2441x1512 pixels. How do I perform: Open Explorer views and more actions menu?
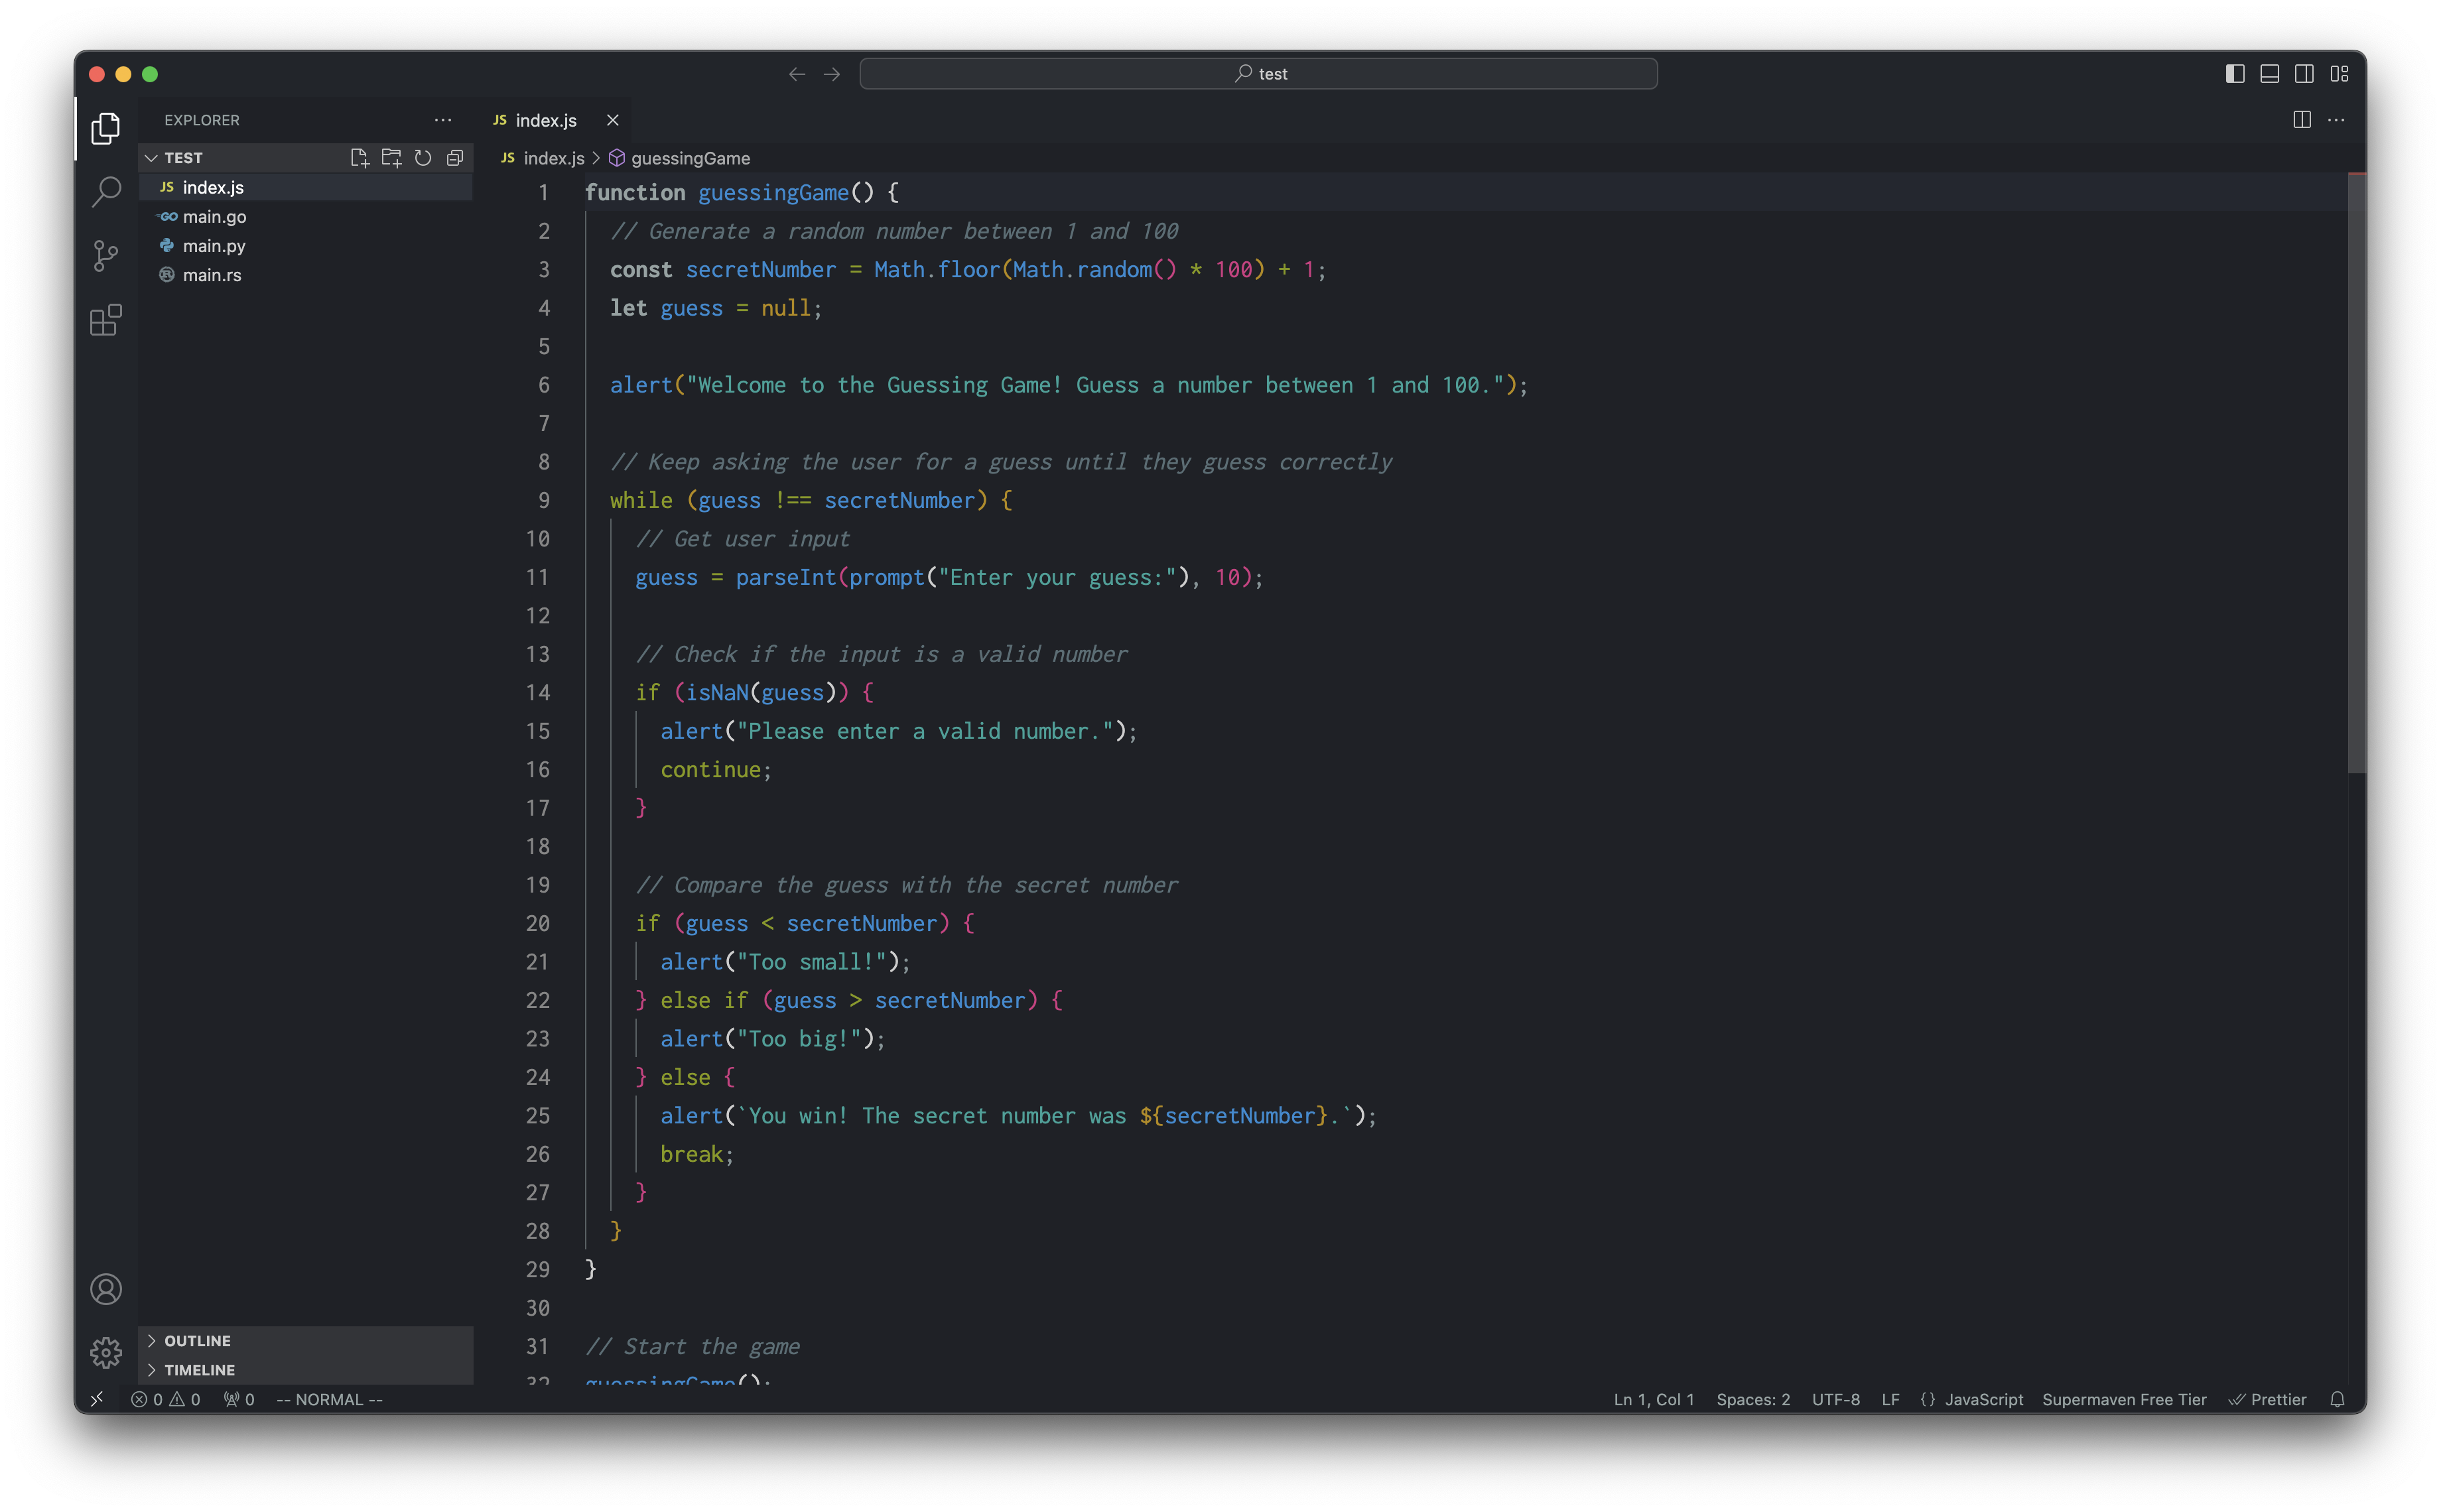(443, 120)
